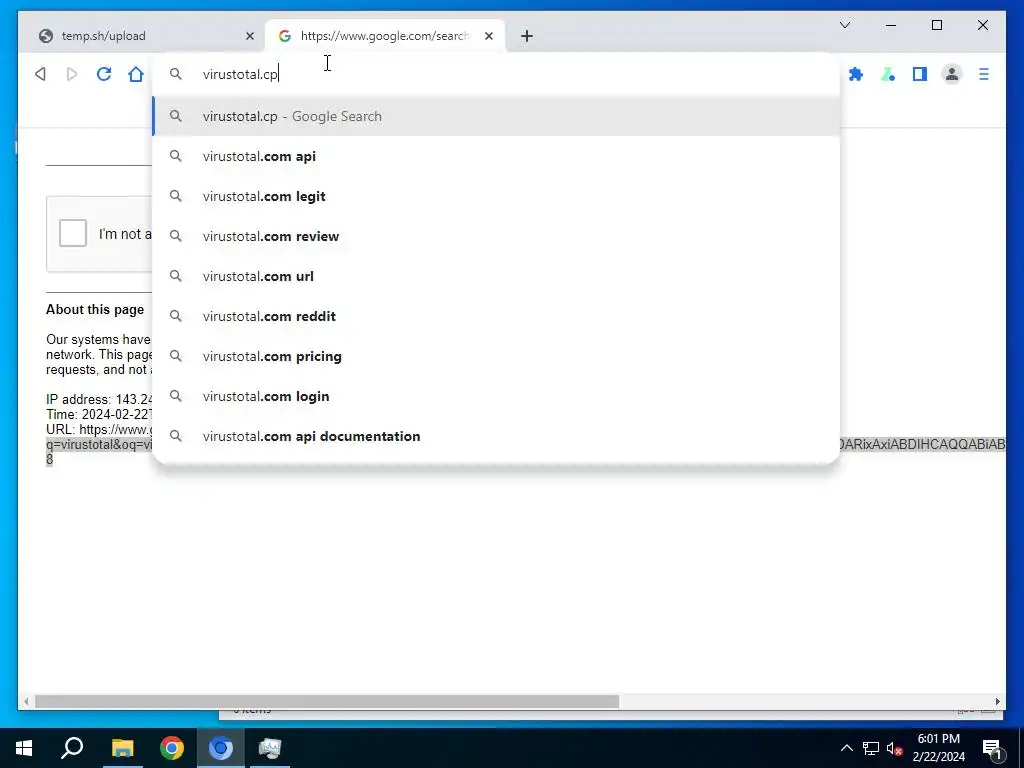Select the active Chromium taskbar icon
Screen dimensions: 1024x768
coord(221,748)
